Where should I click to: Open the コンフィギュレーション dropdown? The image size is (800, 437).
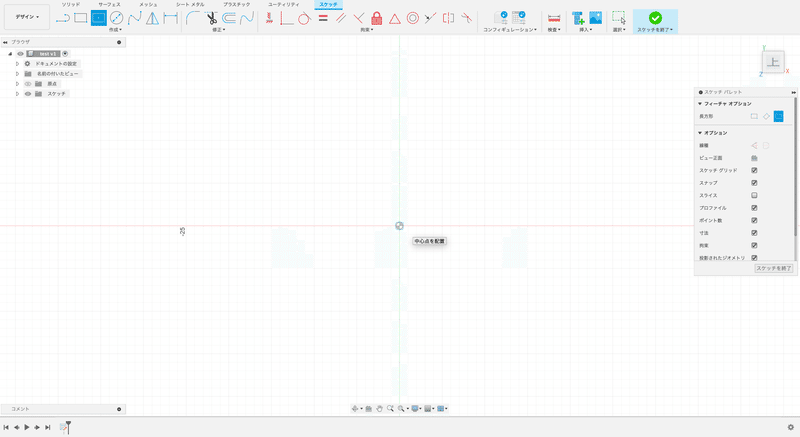point(510,30)
